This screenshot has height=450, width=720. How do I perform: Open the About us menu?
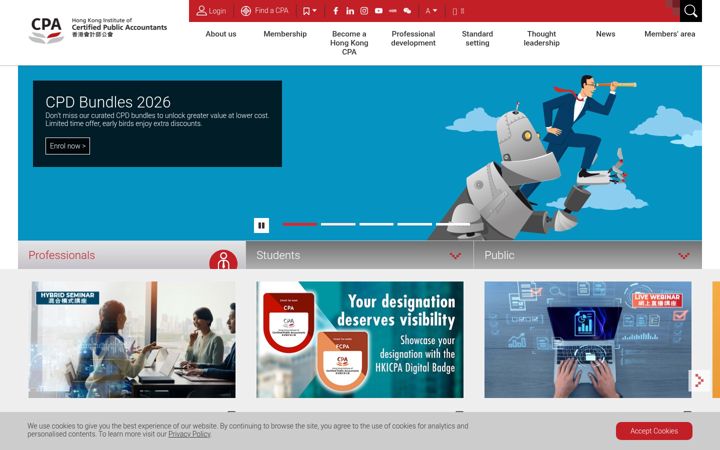[221, 34]
